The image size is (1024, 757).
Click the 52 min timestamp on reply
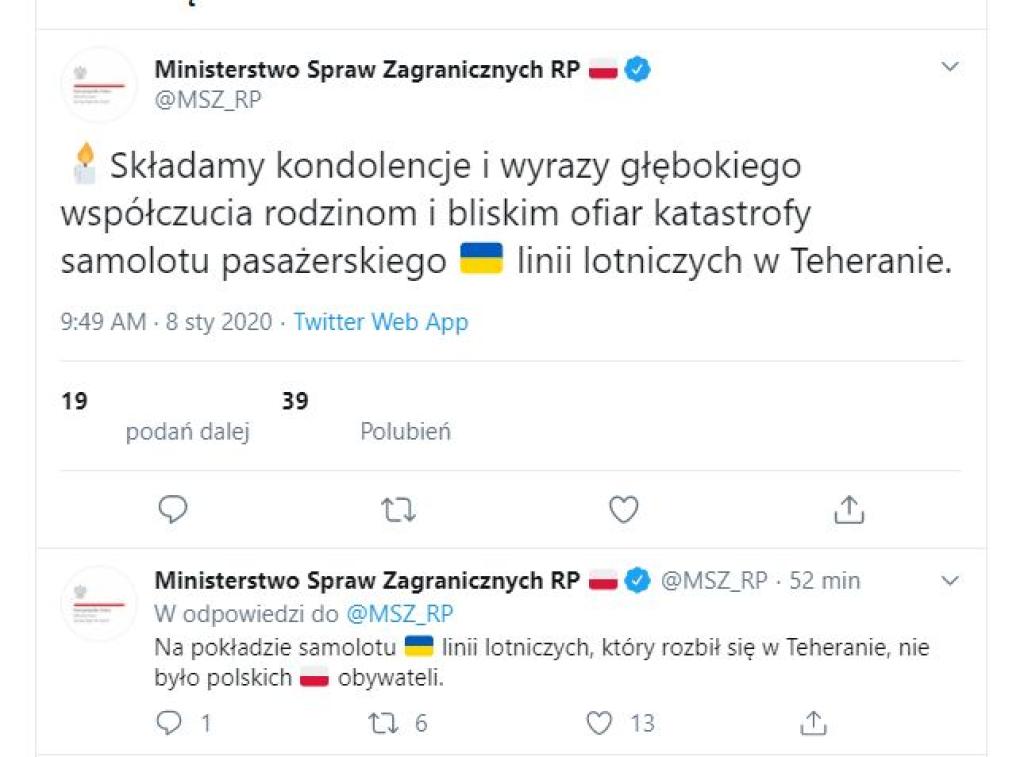824,580
